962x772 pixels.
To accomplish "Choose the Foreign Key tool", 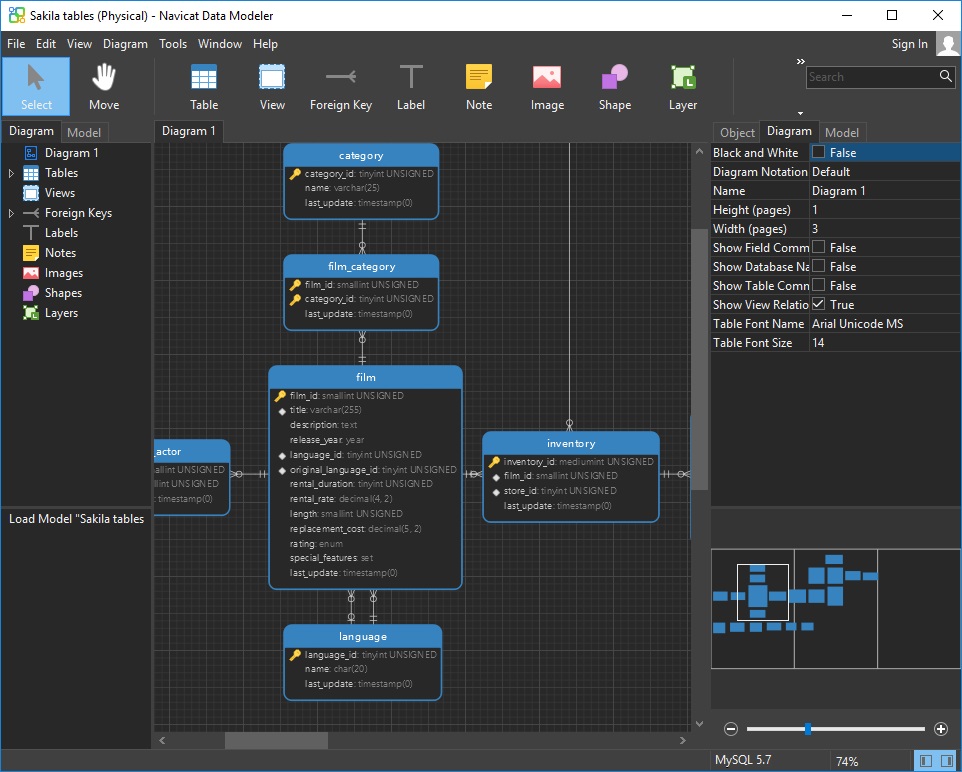I will (x=340, y=87).
